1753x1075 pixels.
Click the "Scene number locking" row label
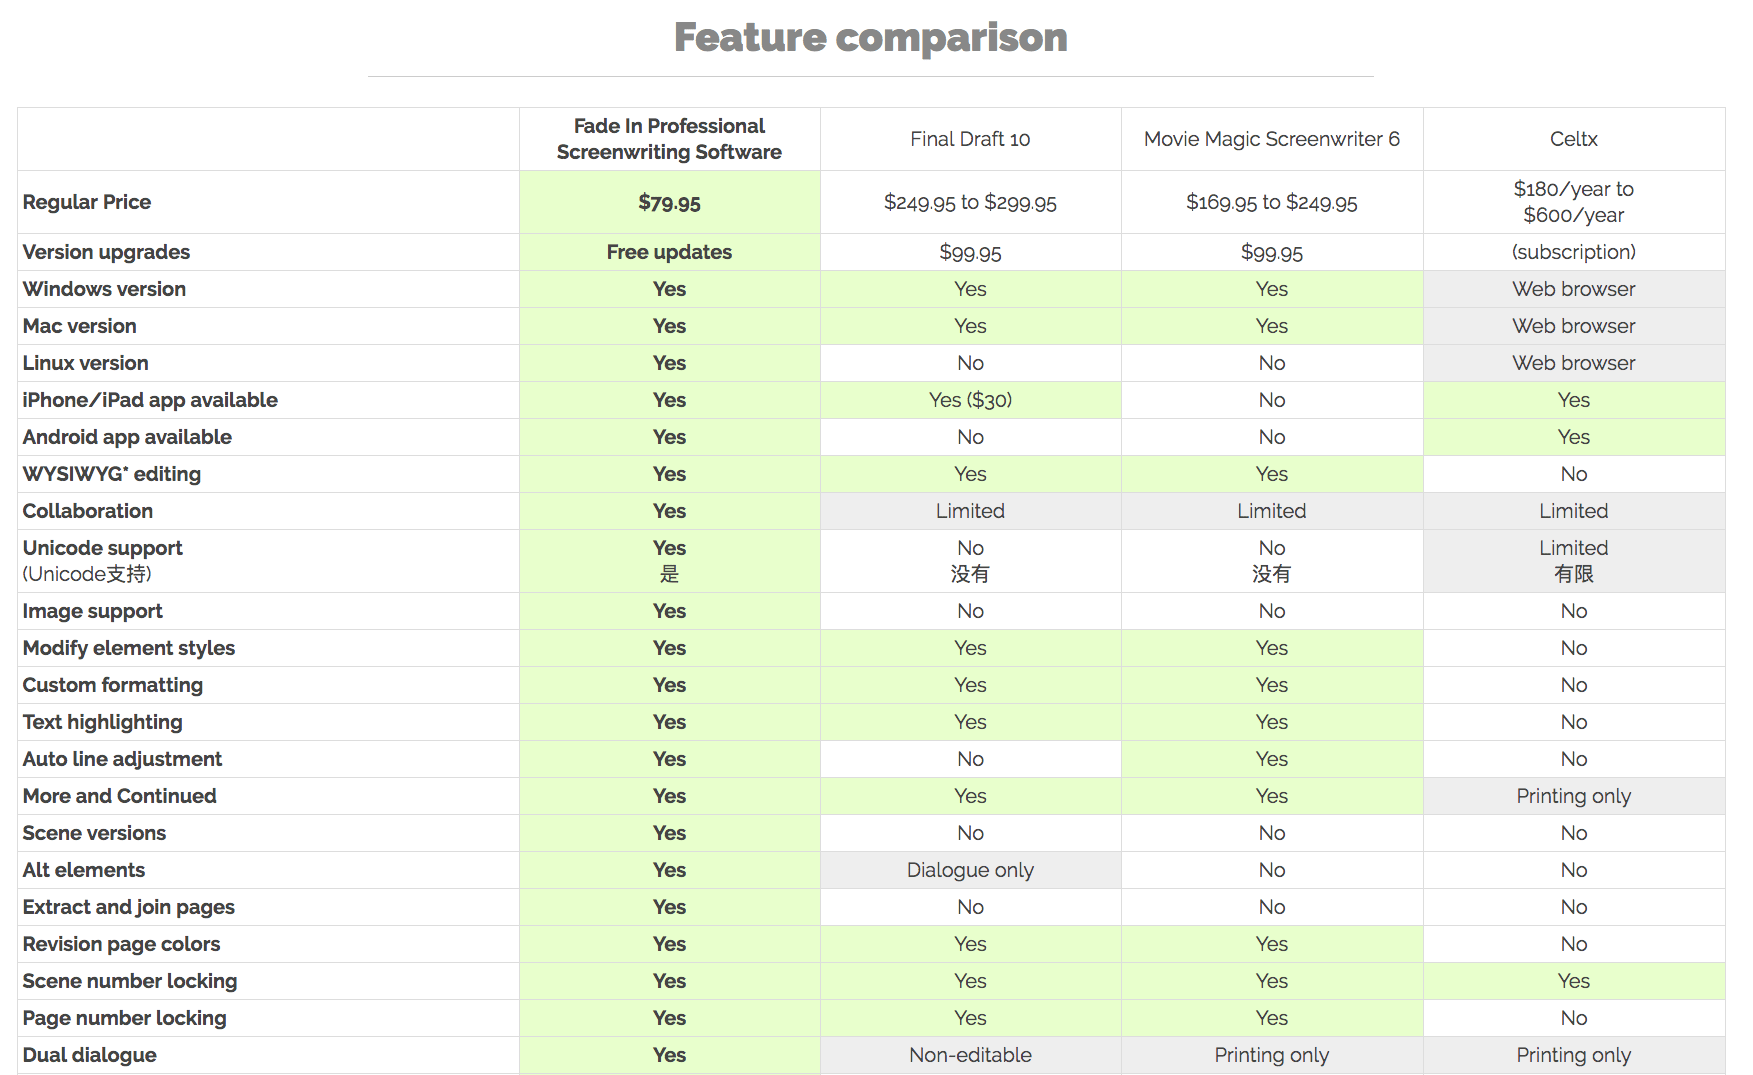tap(130, 981)
